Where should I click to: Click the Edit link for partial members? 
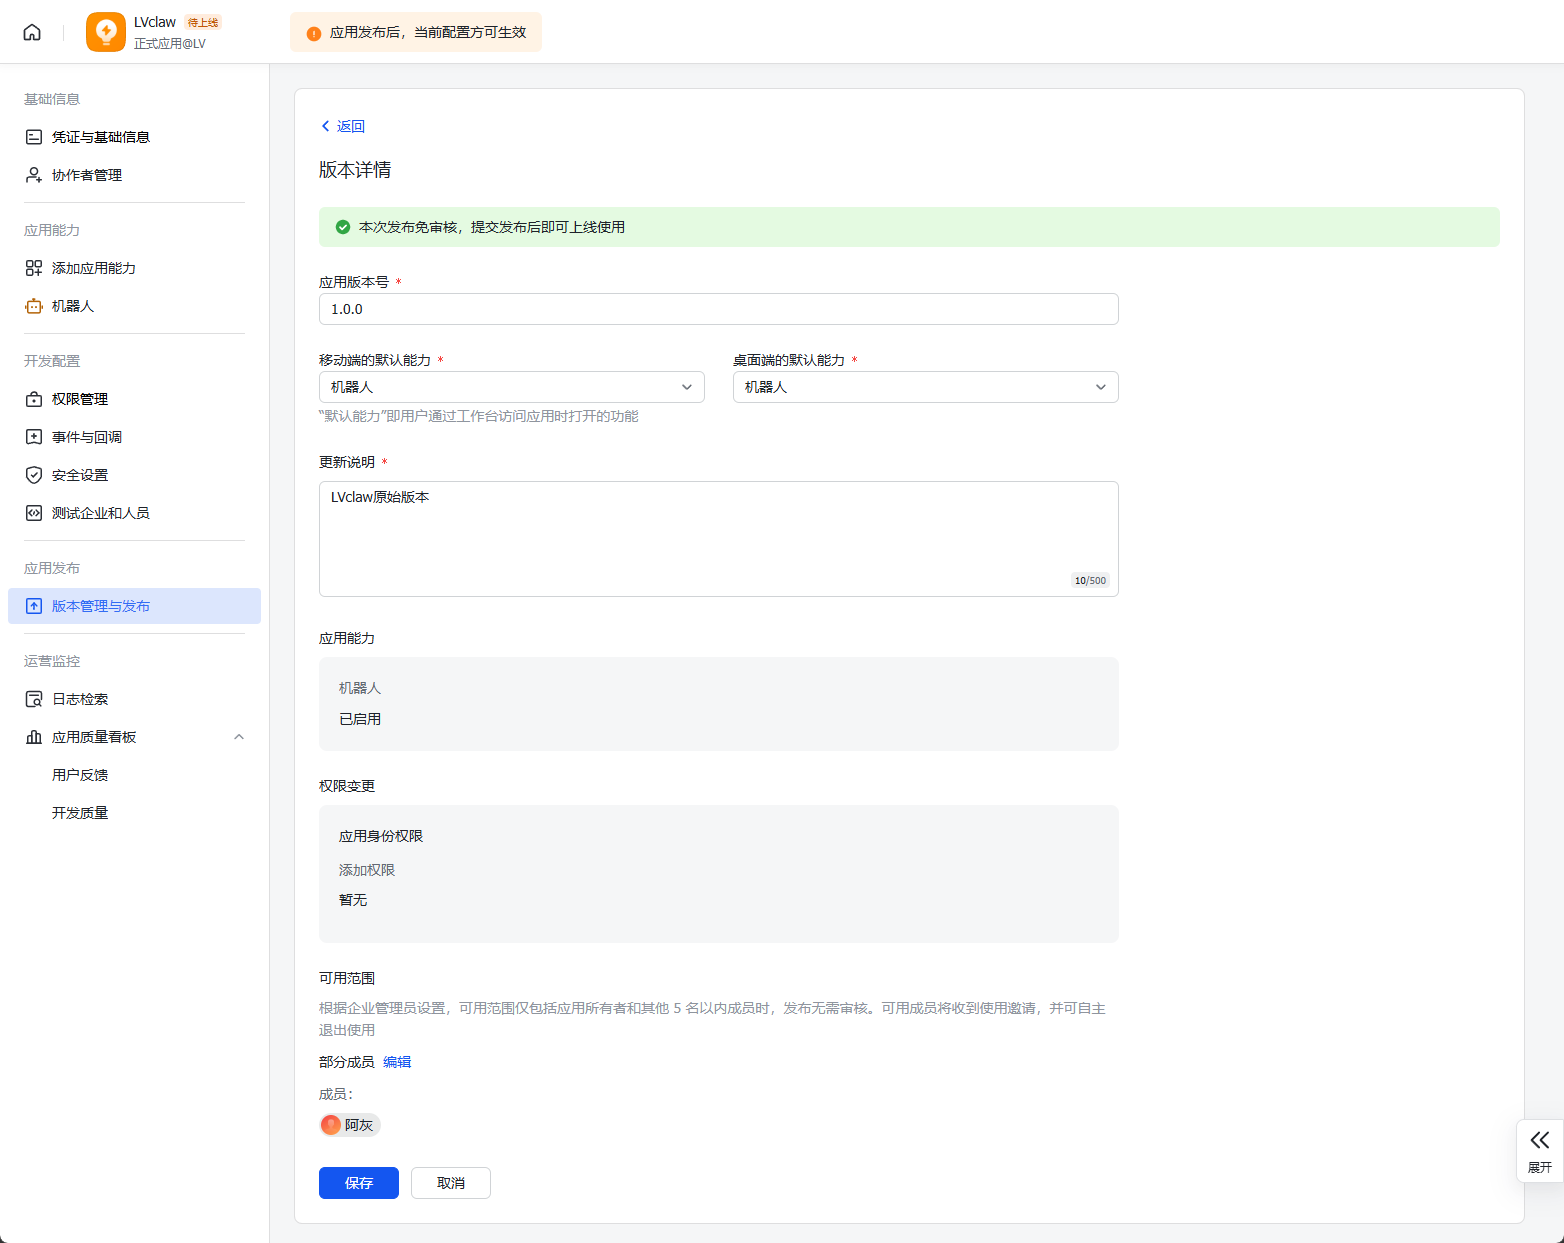tap(397, 1062)
